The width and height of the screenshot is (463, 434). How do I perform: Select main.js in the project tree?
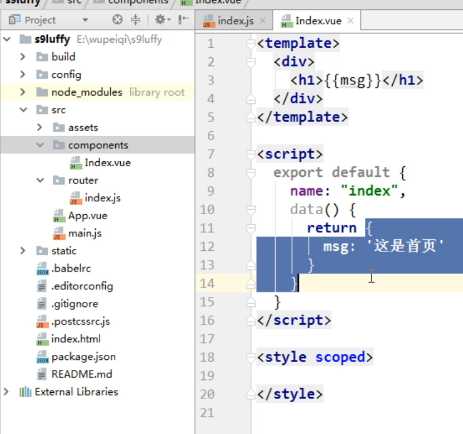(85, 233)
